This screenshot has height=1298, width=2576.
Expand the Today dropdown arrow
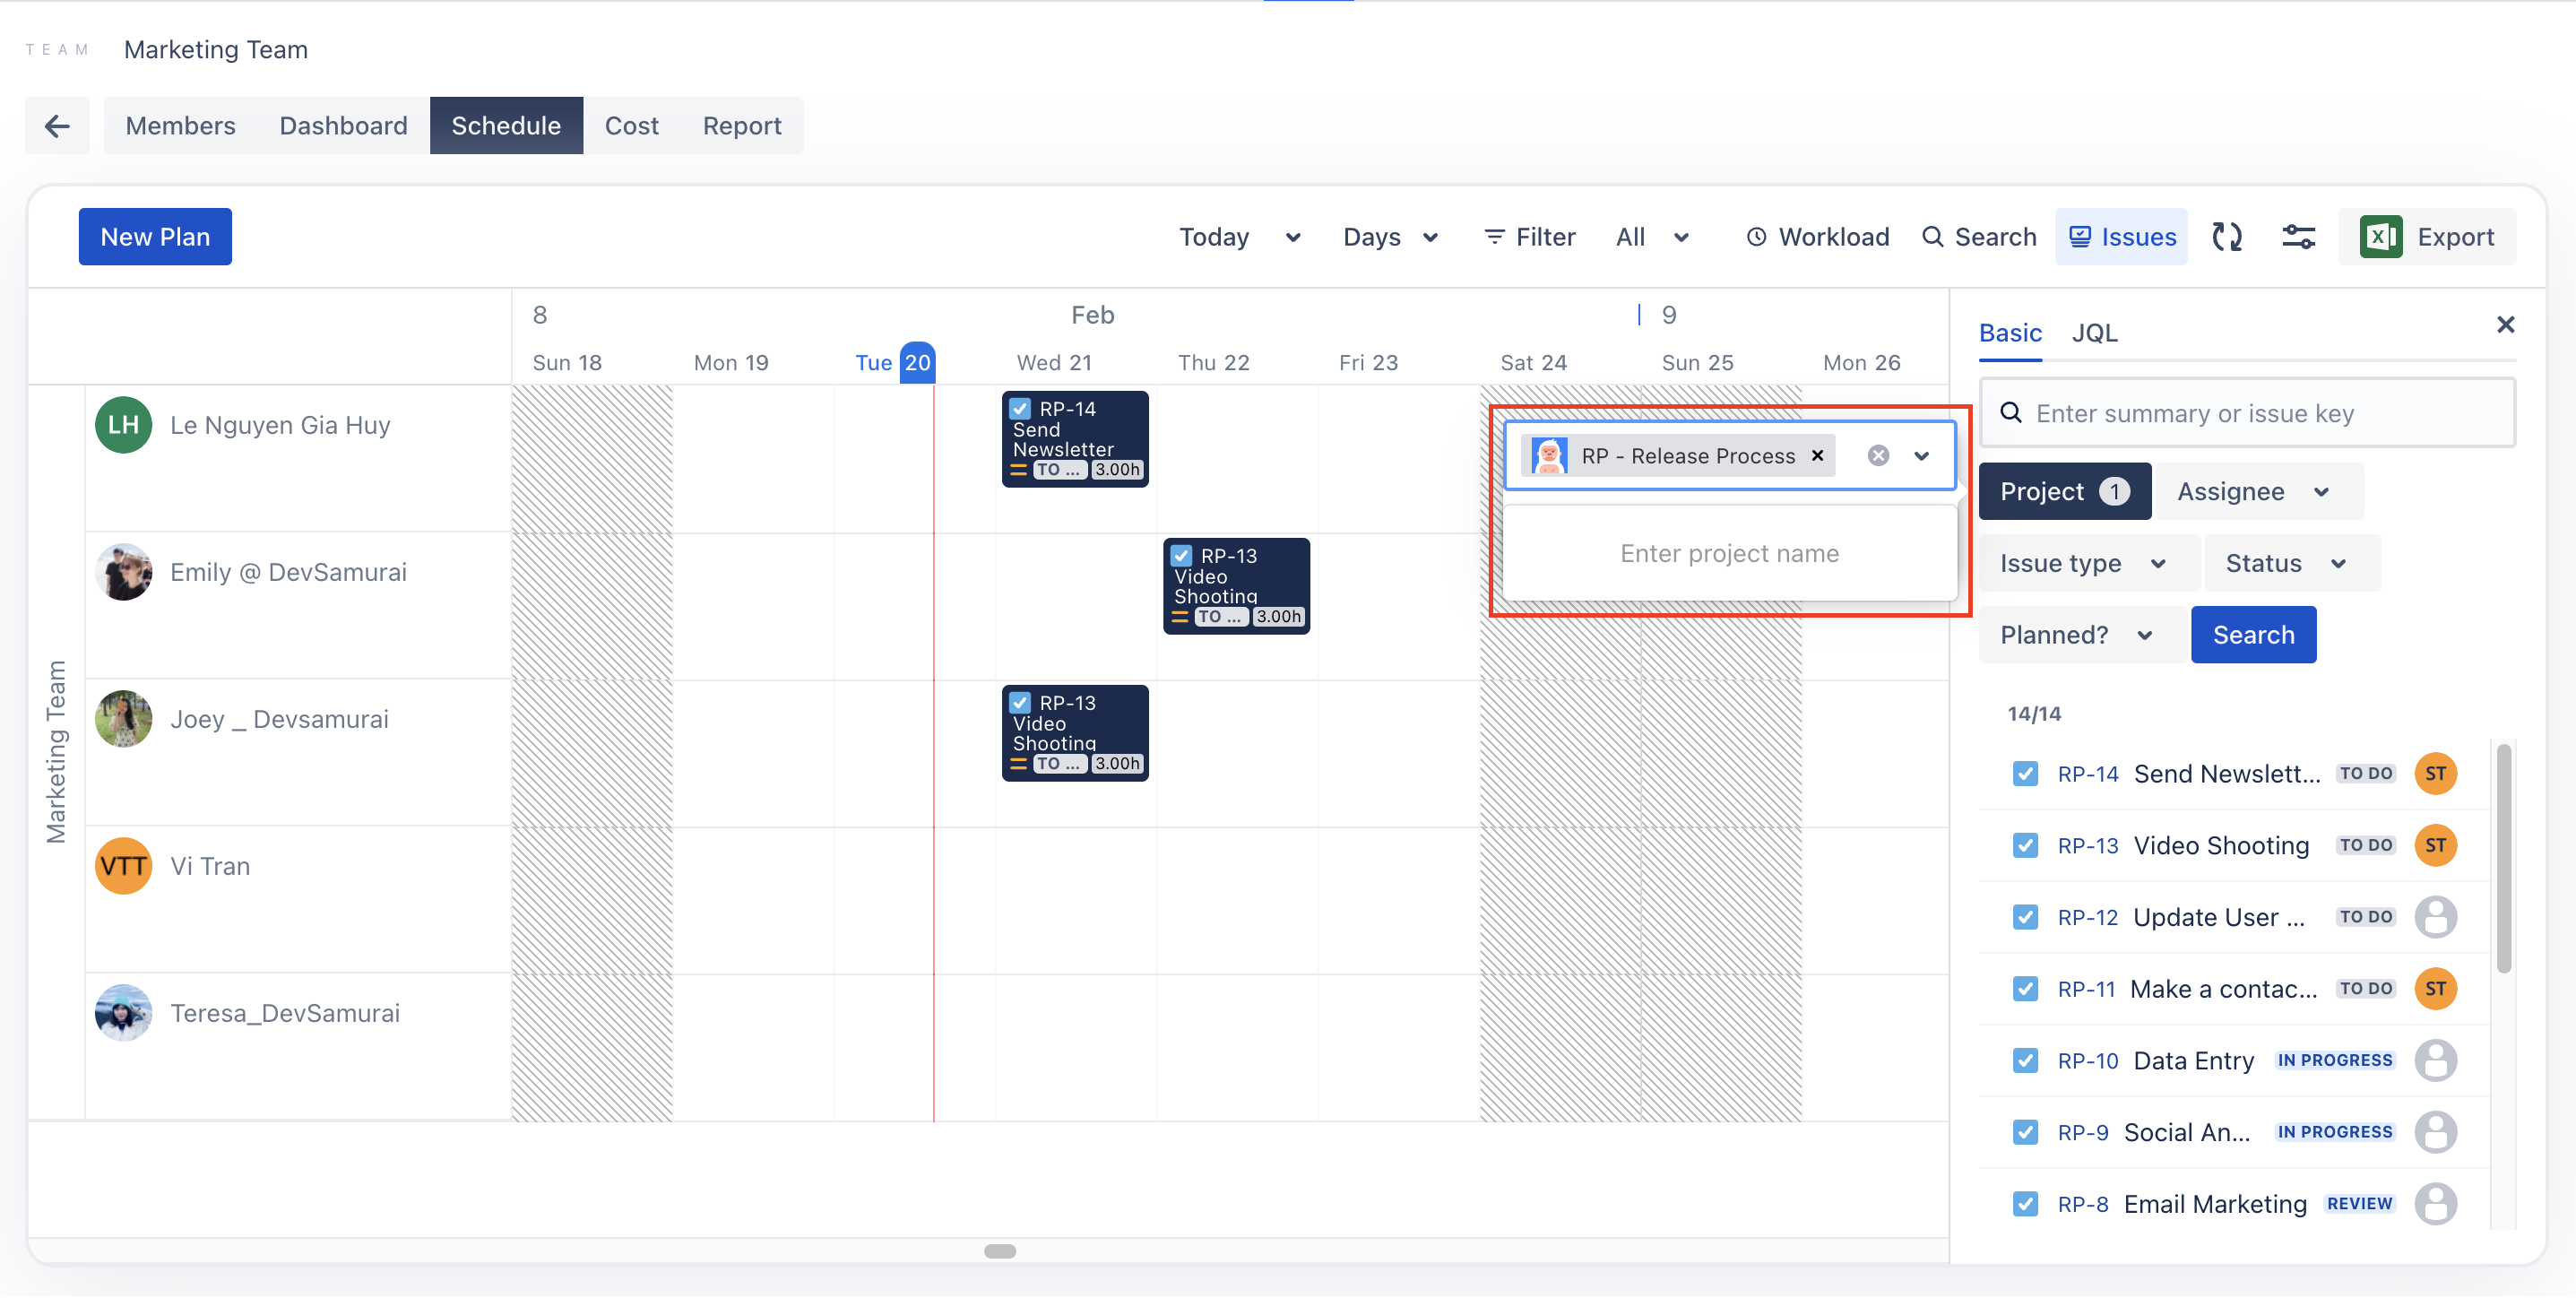pyautogui.click(x=1293, y=238)
